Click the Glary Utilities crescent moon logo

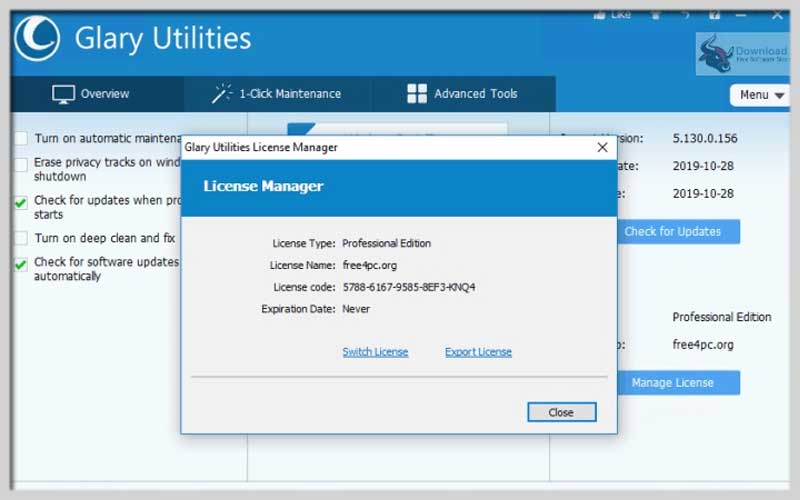click(37, 38)
